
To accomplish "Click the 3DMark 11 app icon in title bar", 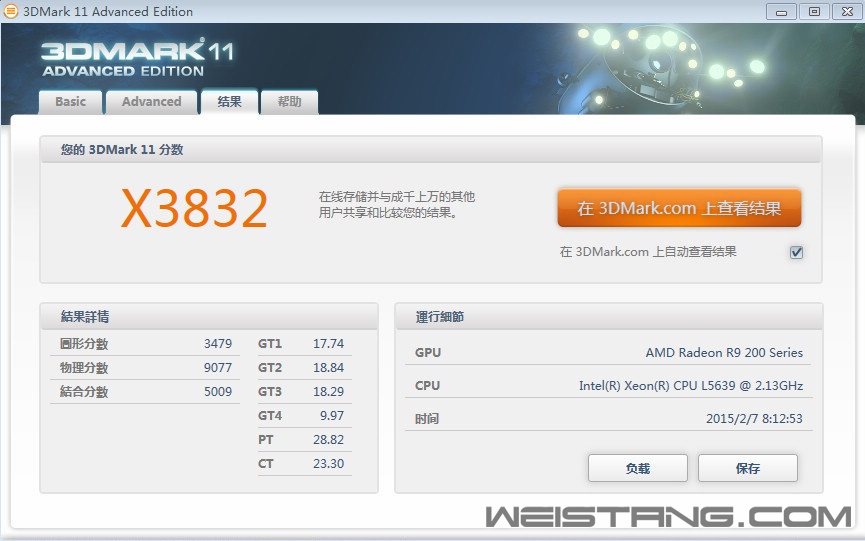I will [x=10, y=11].
